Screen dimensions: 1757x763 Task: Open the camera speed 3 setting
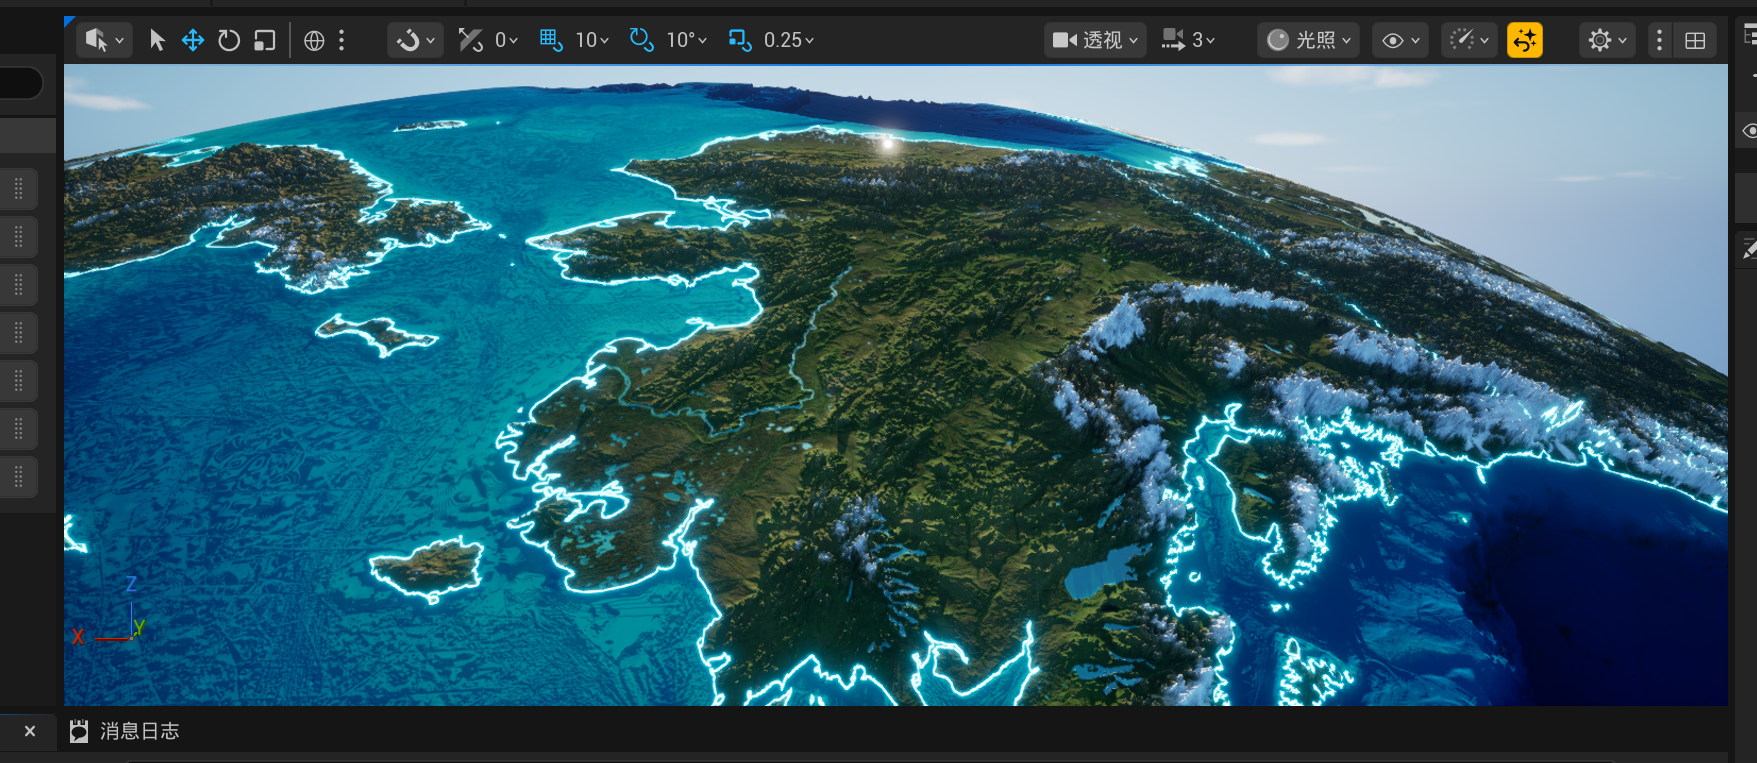[x=1188, y=40]
